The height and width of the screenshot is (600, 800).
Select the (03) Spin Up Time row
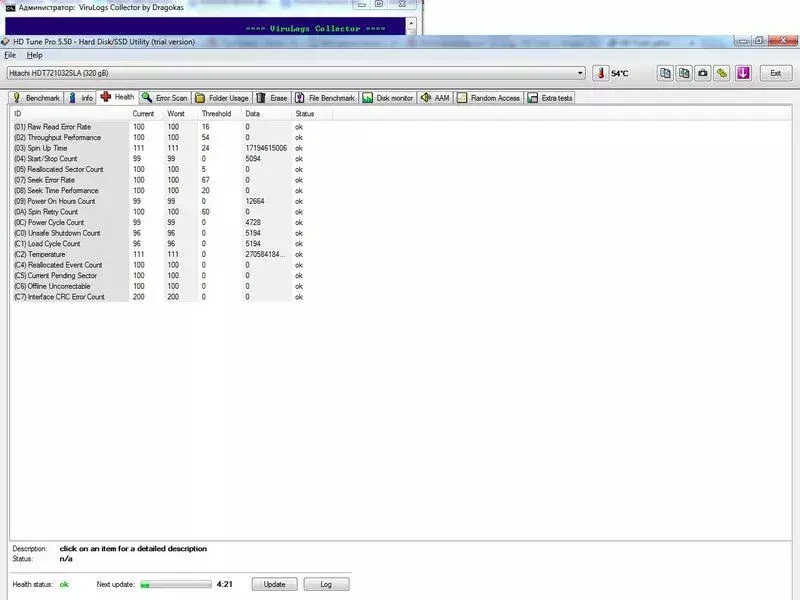(158, 148)
